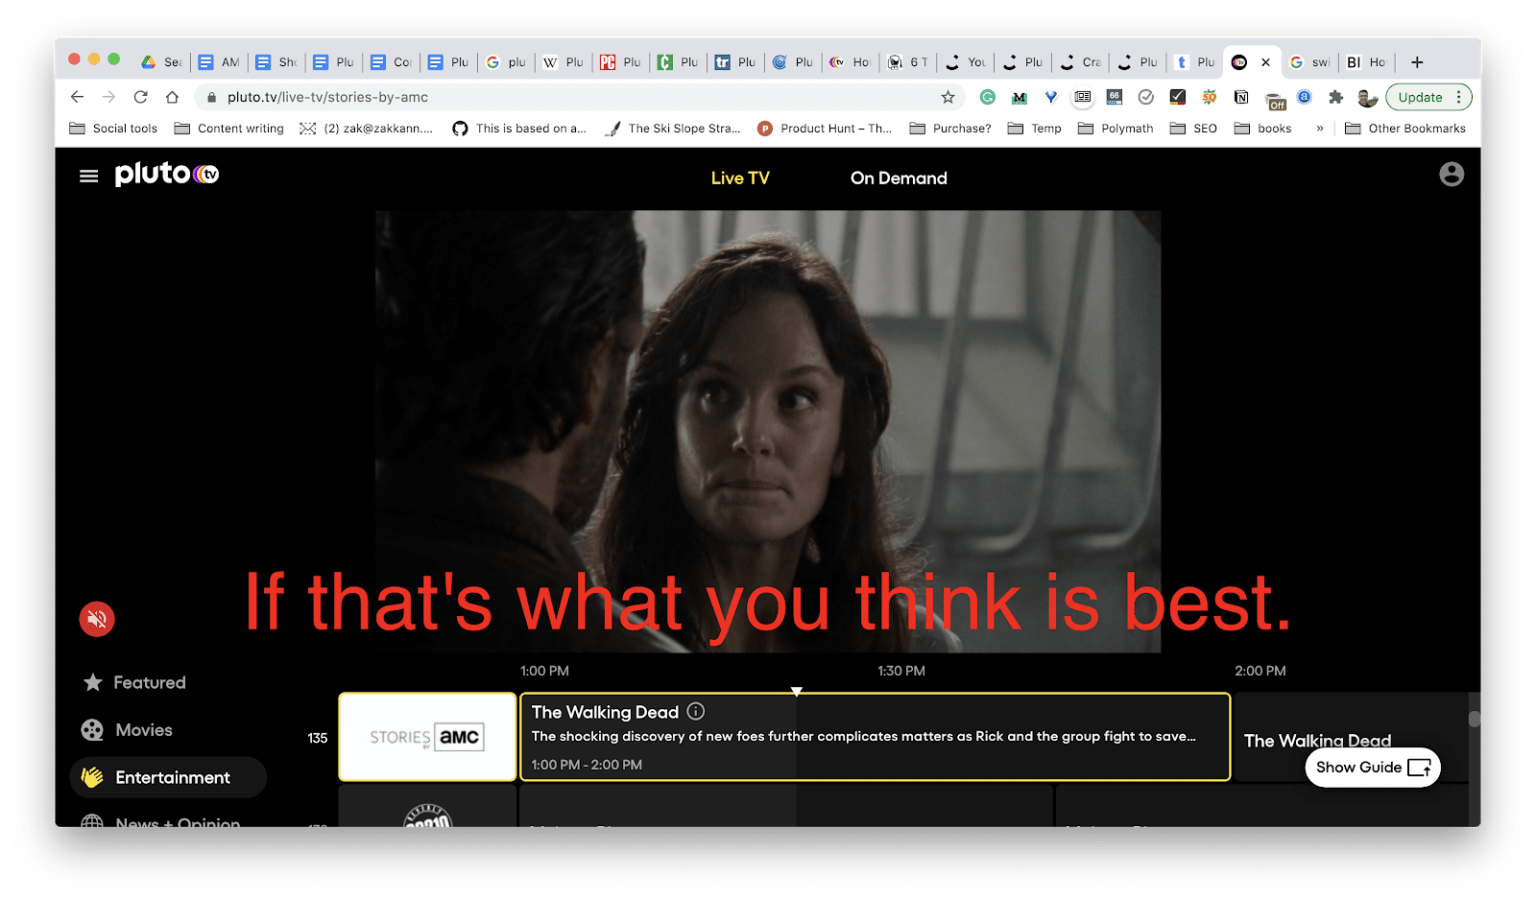The width and height of the screenshot is (1536, 900).
Task: Close the active Pluto TV tab
Action: pos(1266,62)
